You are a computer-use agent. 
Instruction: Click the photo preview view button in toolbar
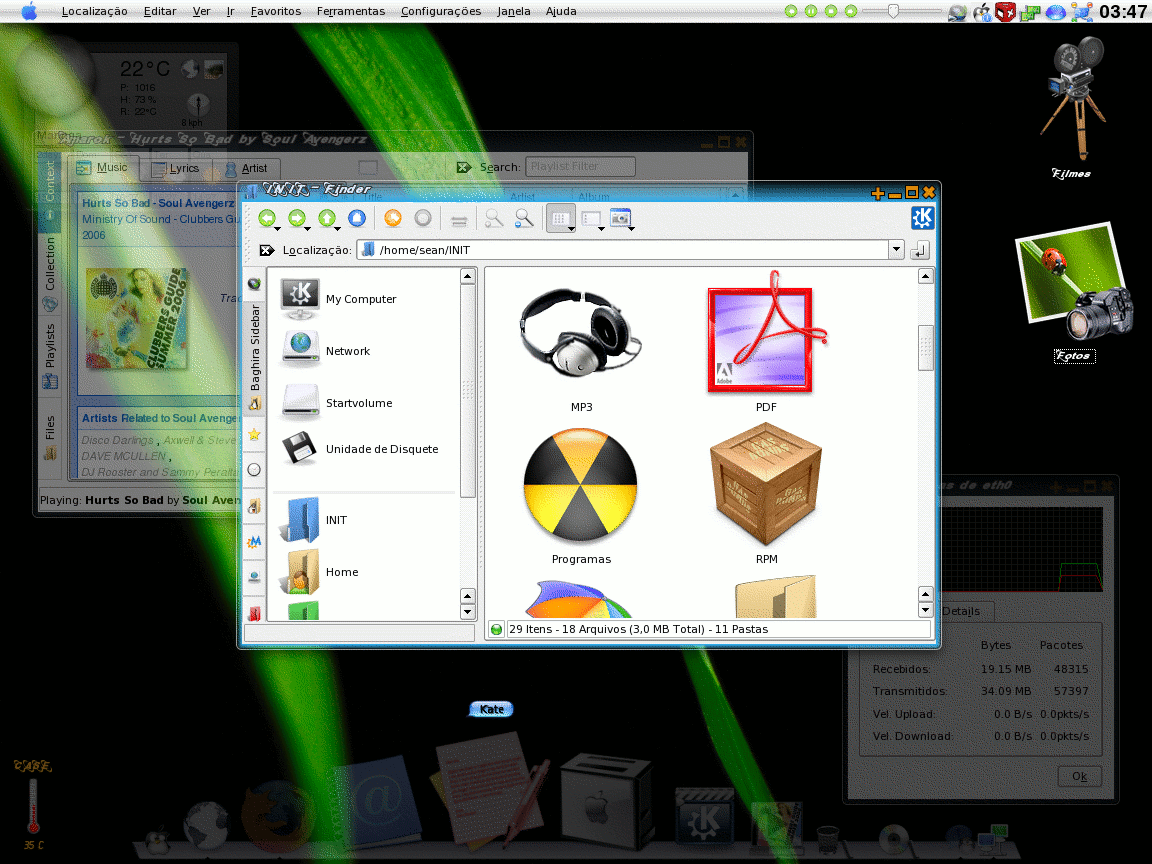[620, 217]
